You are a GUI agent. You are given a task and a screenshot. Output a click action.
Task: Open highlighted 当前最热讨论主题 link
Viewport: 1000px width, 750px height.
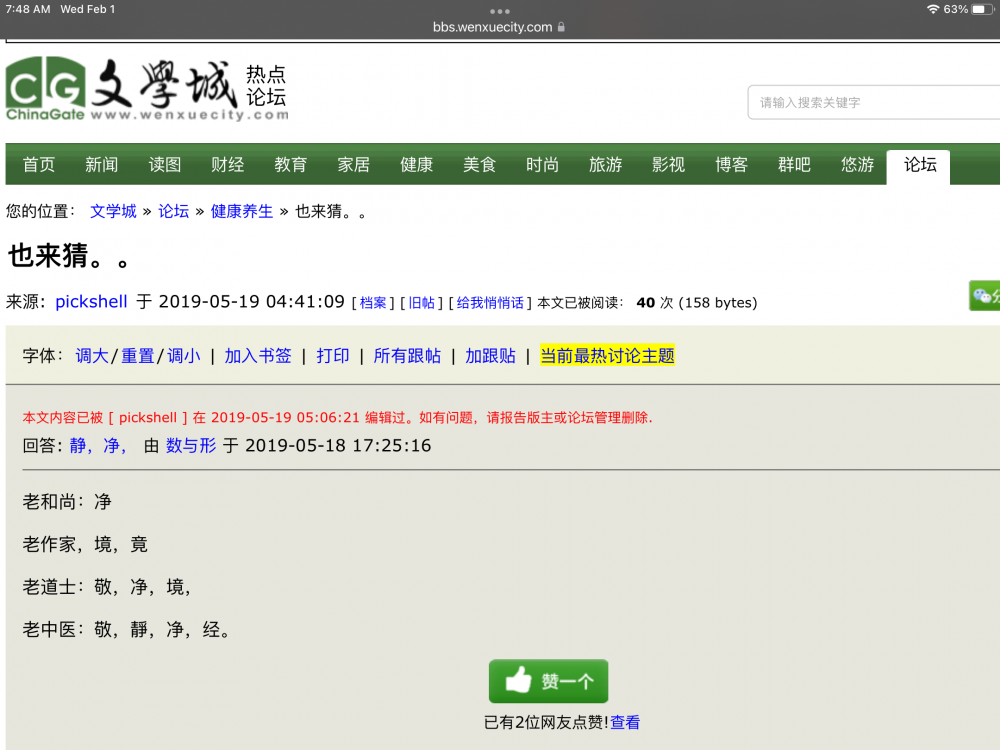click(607, 356)
